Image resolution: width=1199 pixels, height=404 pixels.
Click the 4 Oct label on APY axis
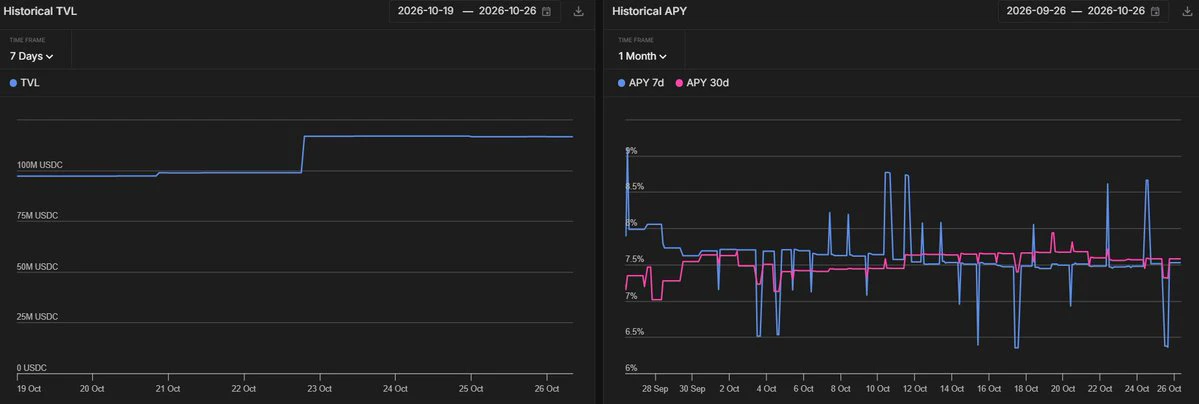click(x=766, y=389)
